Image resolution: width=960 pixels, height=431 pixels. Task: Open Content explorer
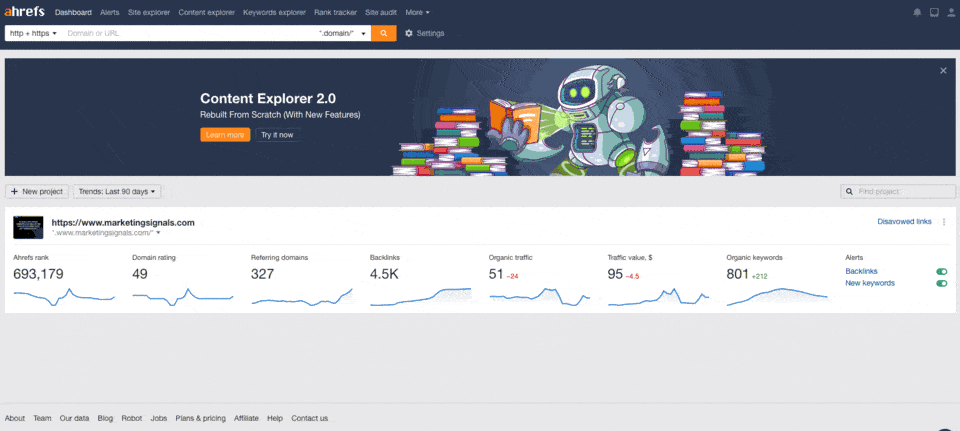pyautogui.click(x=206, y=12)
